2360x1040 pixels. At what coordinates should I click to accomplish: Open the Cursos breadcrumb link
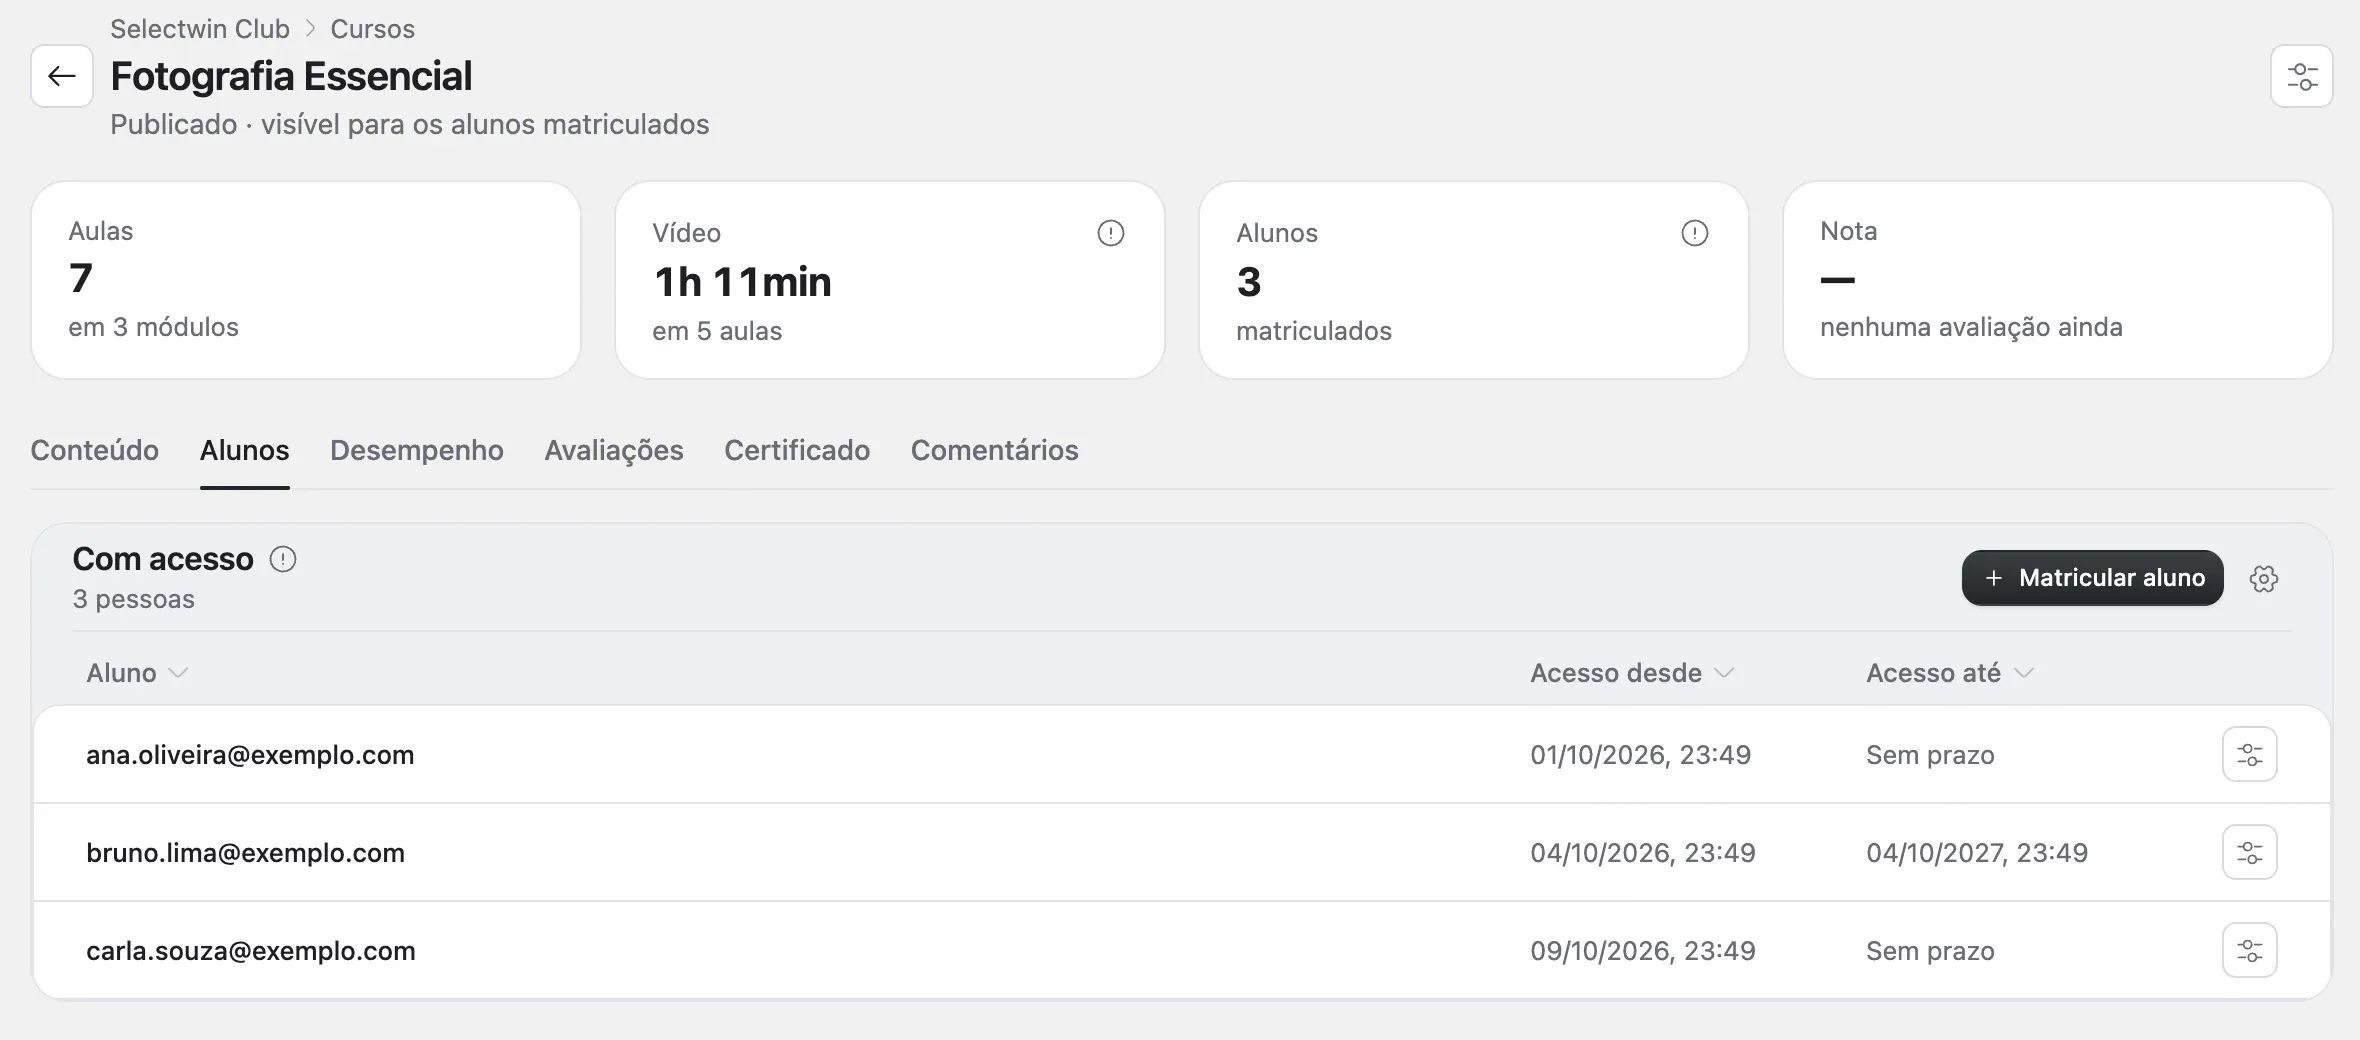pos(372,29)
